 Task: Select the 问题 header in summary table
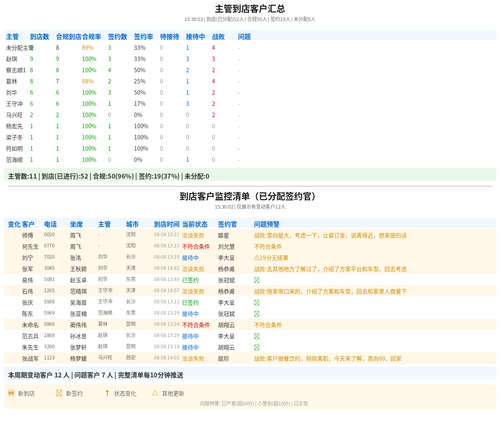pyautogui.click(x=244, y=37)
